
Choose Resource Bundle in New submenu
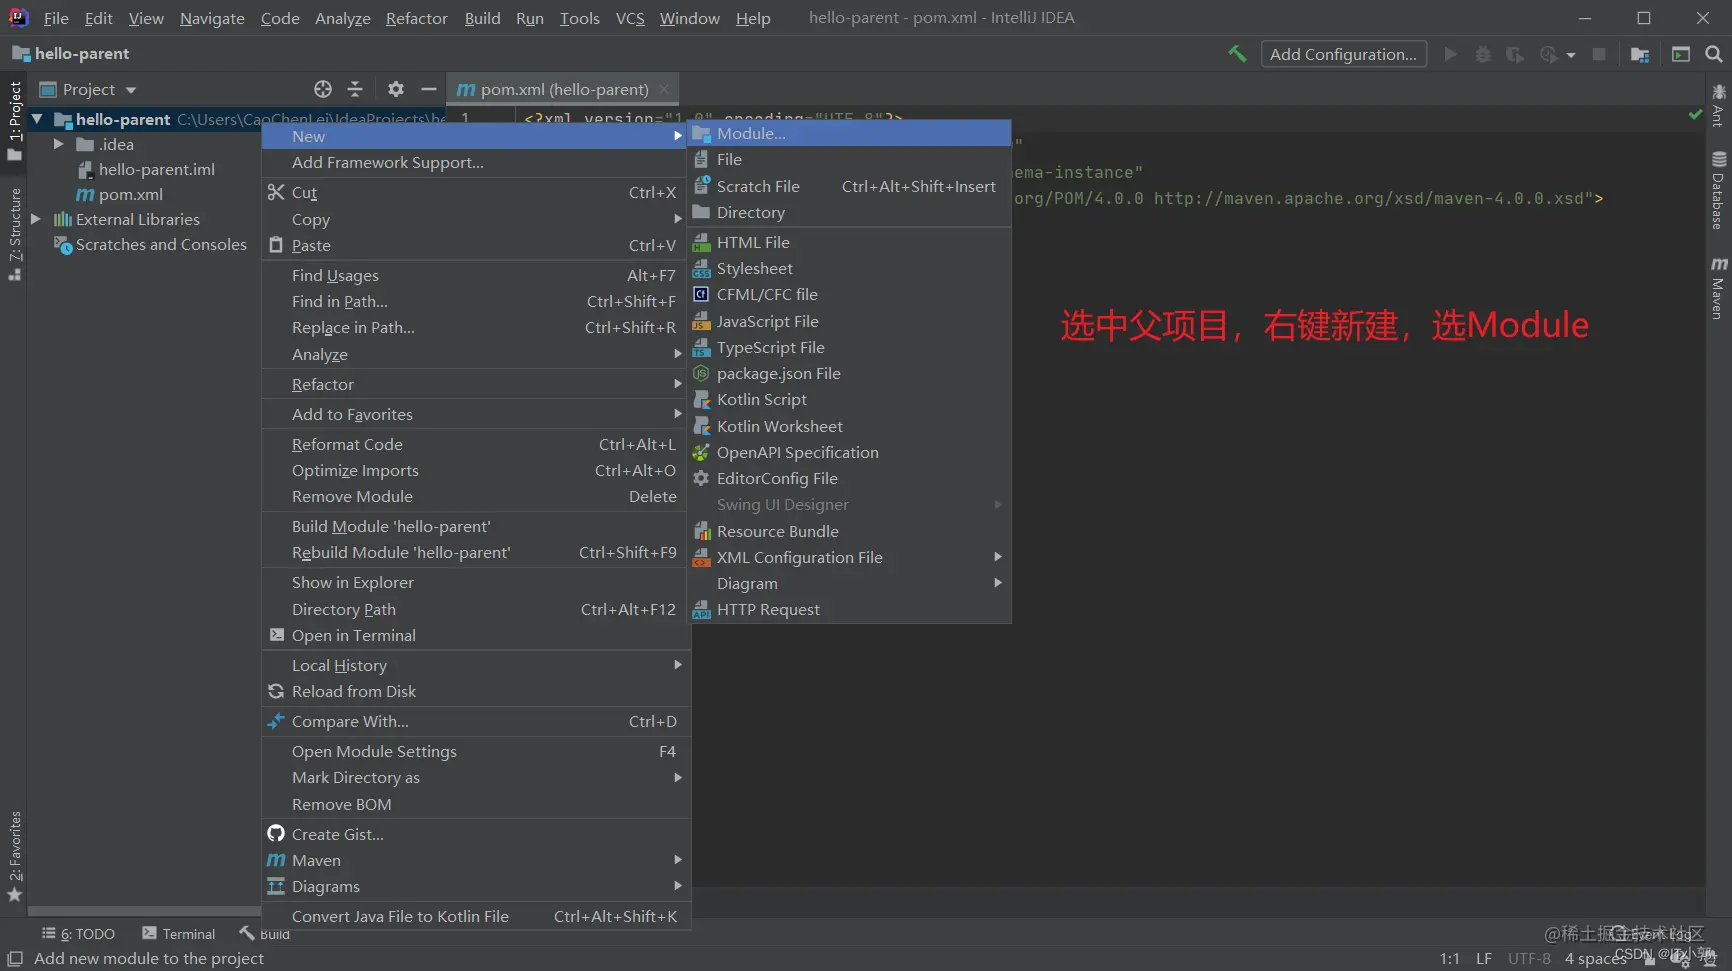tap(849, 531)
